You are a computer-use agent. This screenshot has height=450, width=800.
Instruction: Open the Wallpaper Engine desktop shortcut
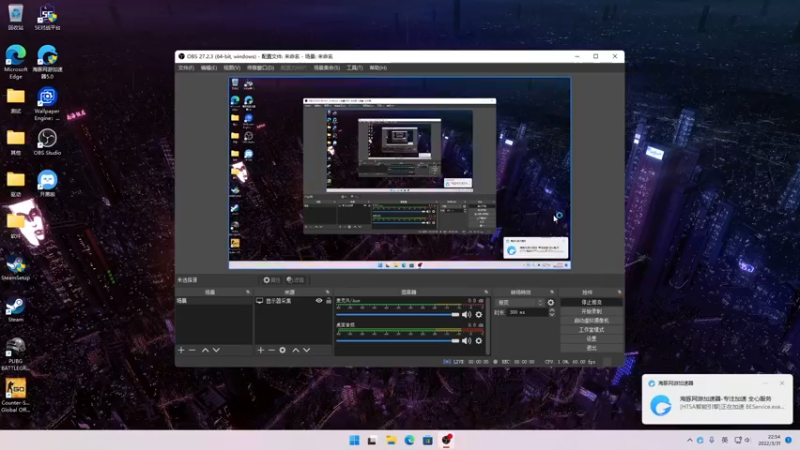click(x=47, y=104)
